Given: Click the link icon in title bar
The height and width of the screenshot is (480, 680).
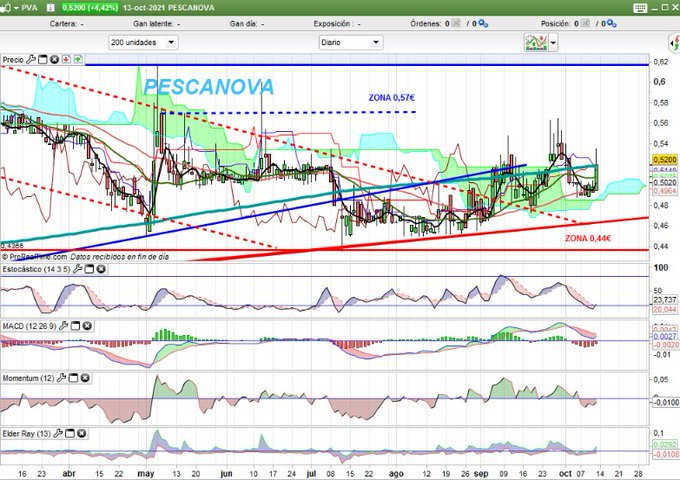Looking at the screenshot, I should coord(5,8).
